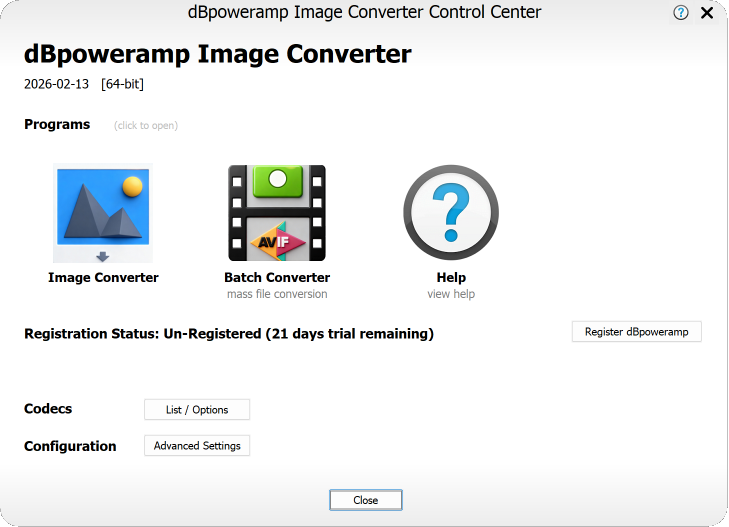This screenshot has height=527, width=729.
Task: Click the "Help" text label under the icon
Action: pyautogui.click(x=451, y=278)
